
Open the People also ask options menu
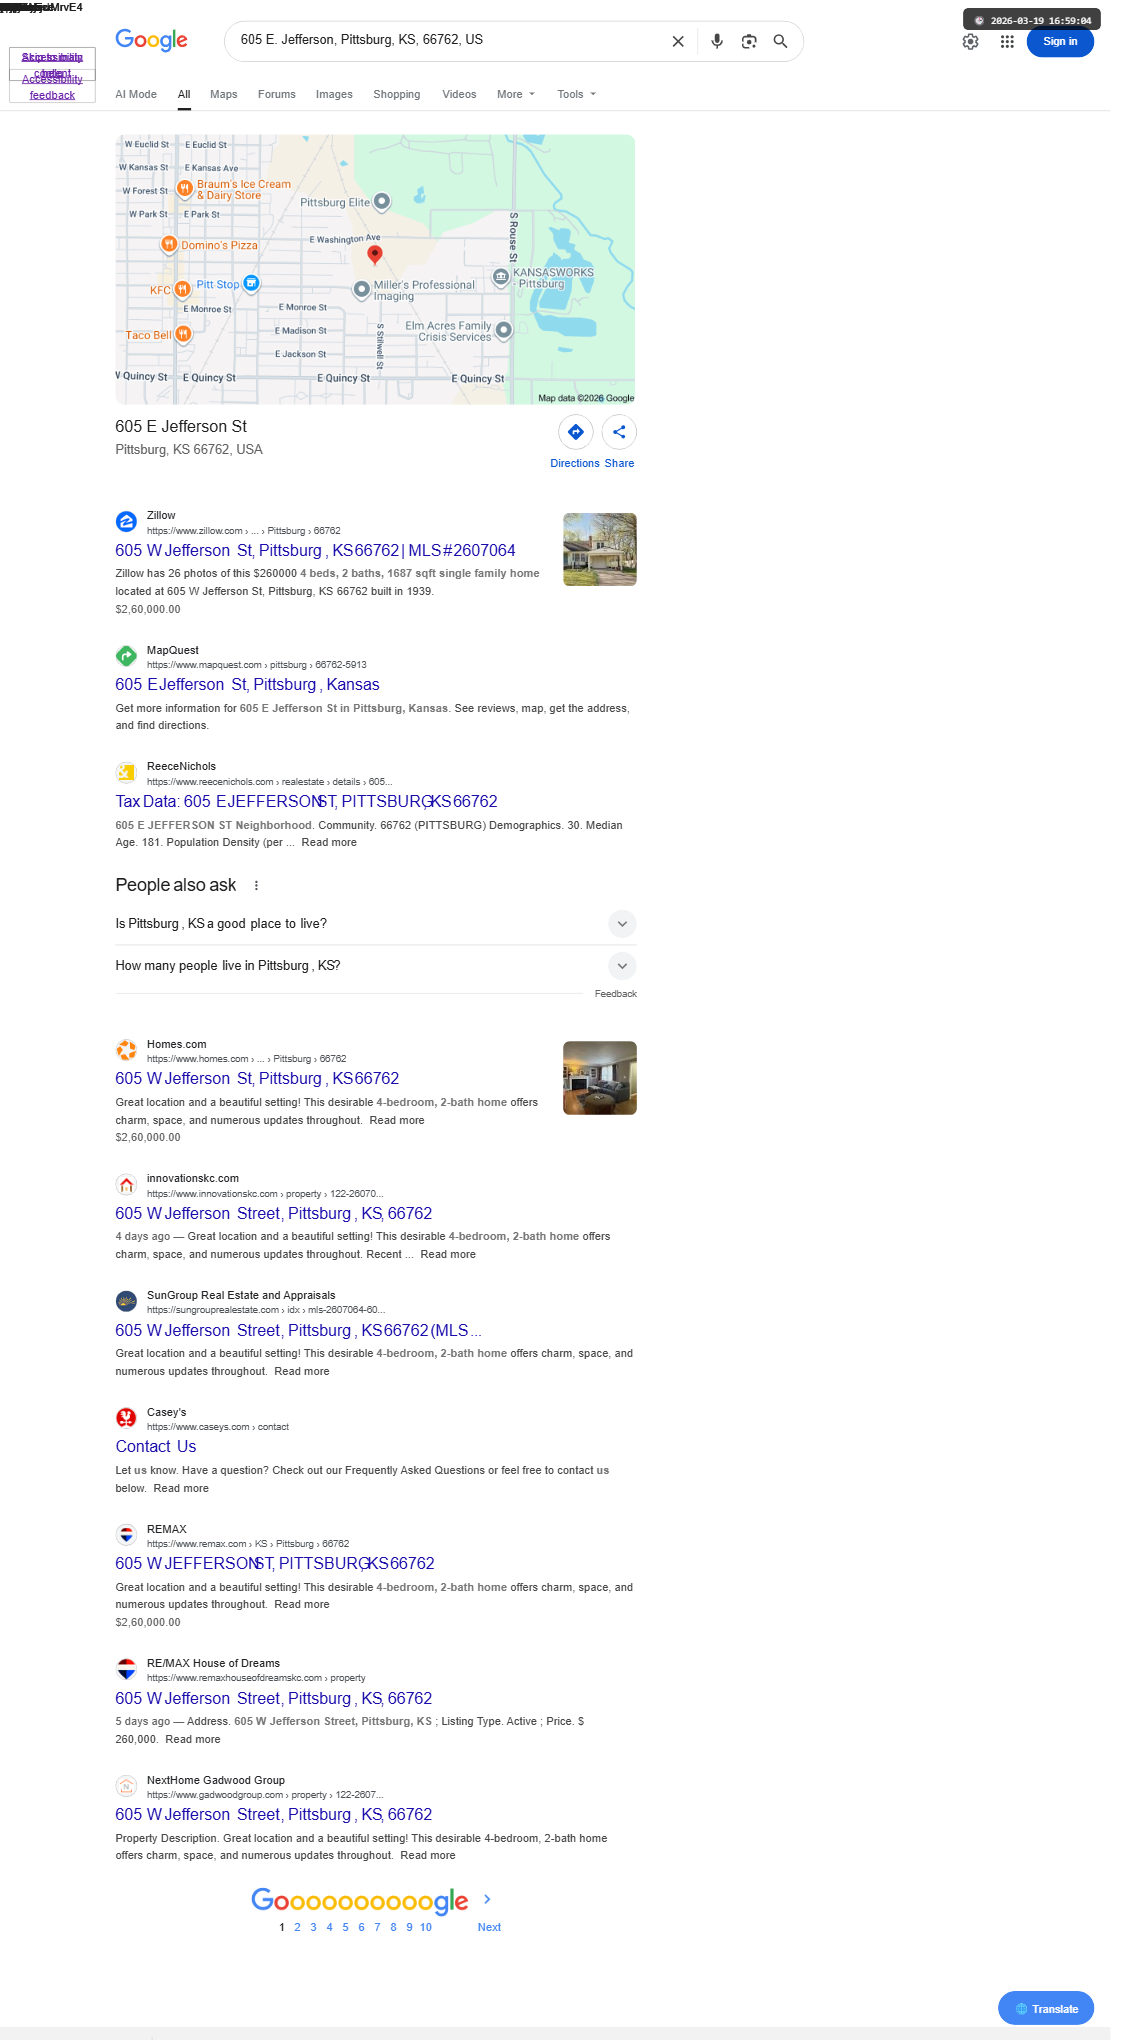(256, 885)
